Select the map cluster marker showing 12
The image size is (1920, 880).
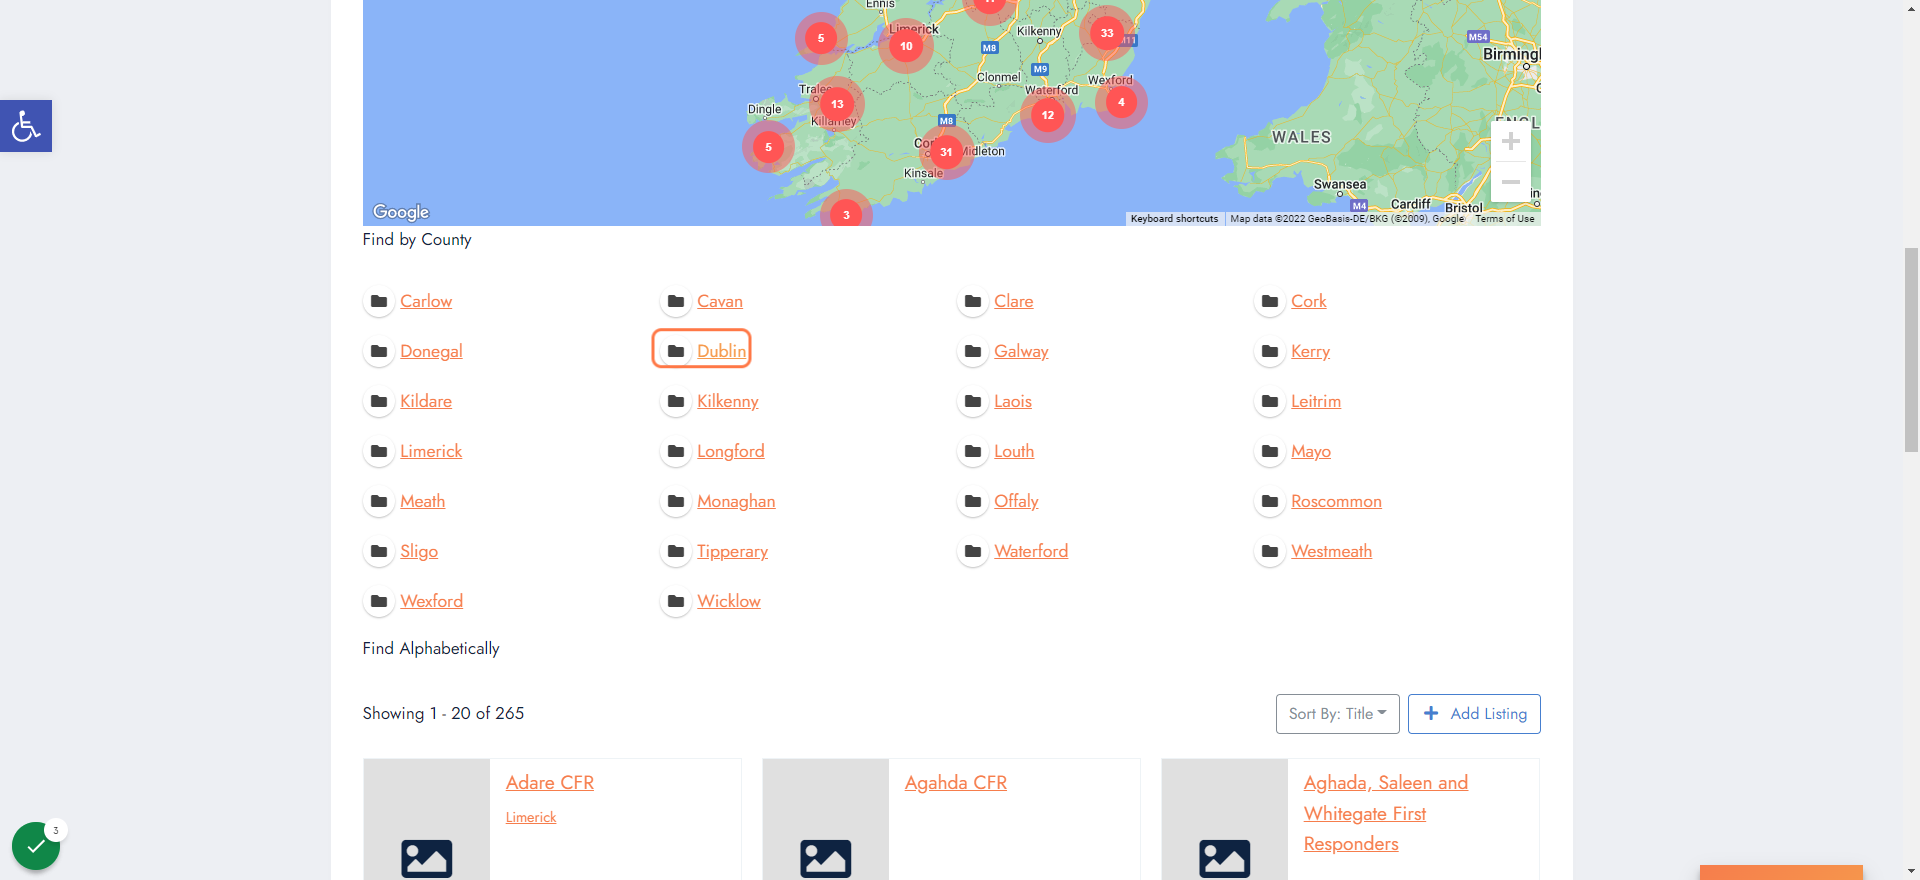[x=1048, y=115]
